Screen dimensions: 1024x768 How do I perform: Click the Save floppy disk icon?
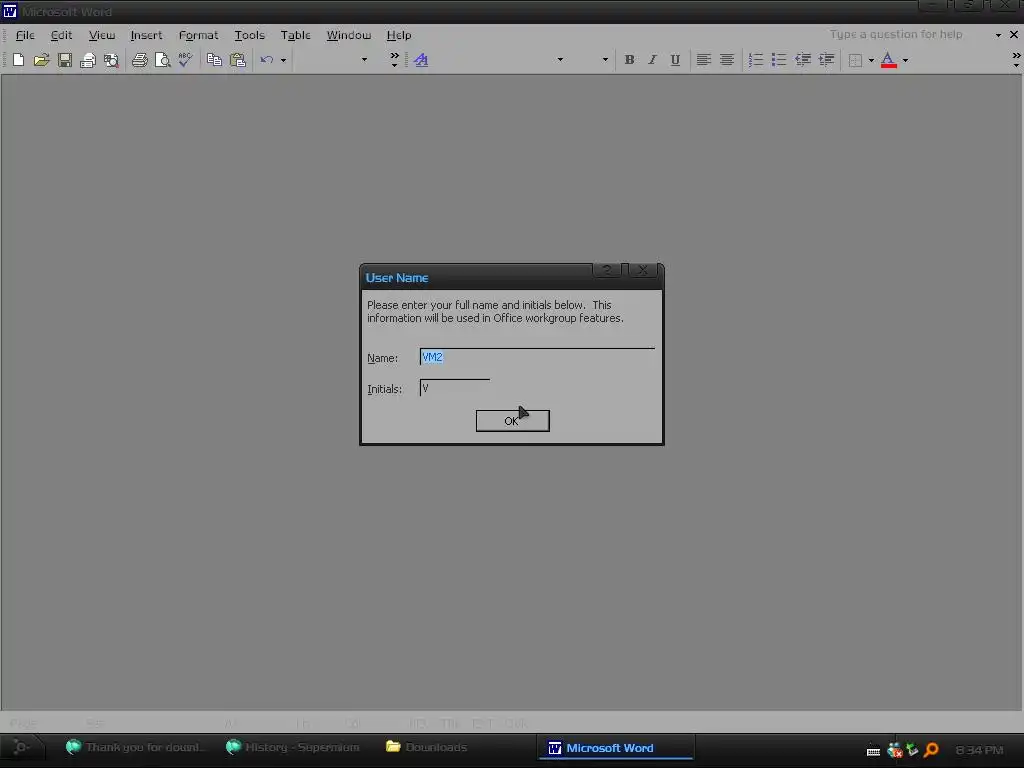(65, 60)
